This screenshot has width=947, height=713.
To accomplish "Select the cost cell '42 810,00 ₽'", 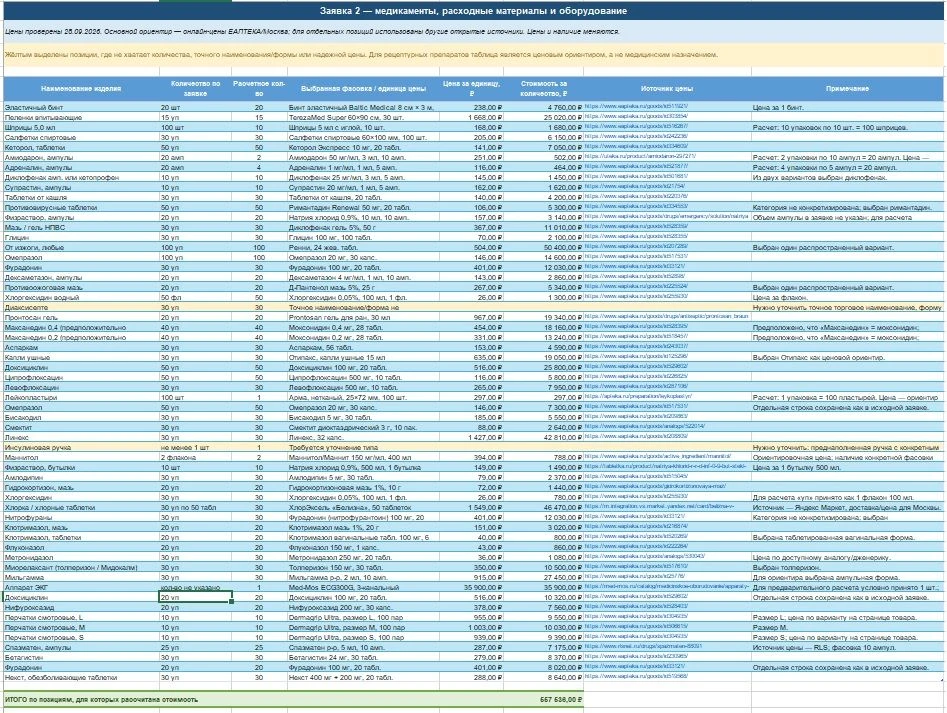I will (543, 438).
